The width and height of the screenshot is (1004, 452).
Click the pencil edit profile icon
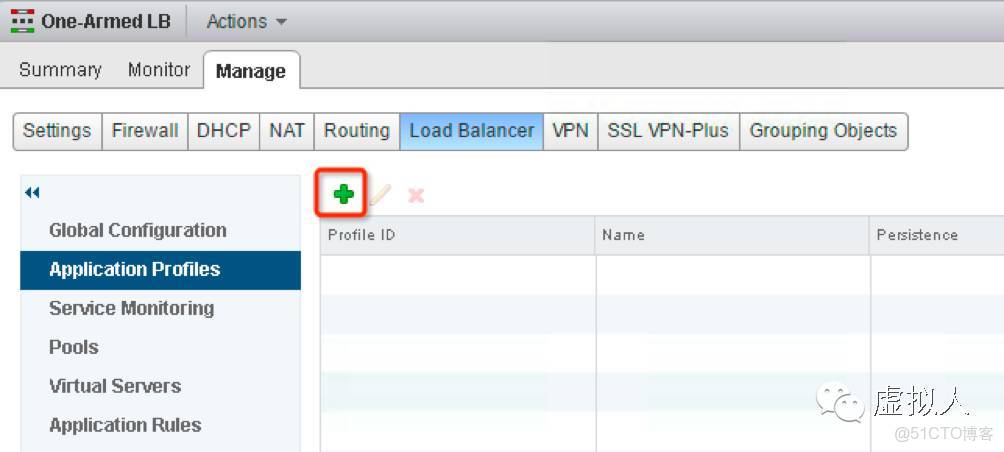pos(380,195)
